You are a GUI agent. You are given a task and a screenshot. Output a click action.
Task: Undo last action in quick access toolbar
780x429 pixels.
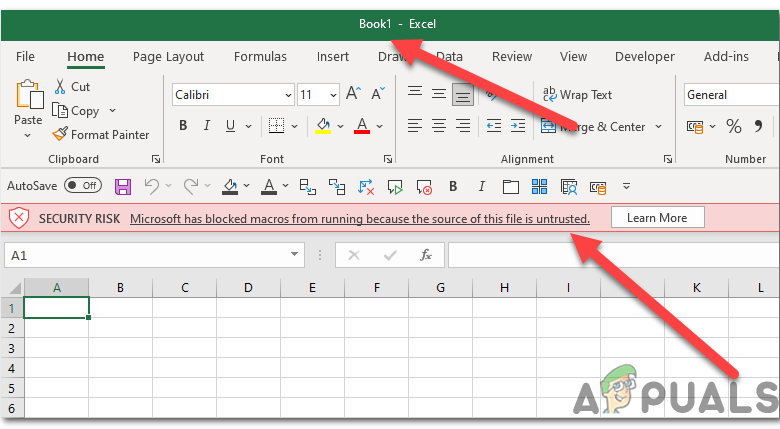[152, 186]
